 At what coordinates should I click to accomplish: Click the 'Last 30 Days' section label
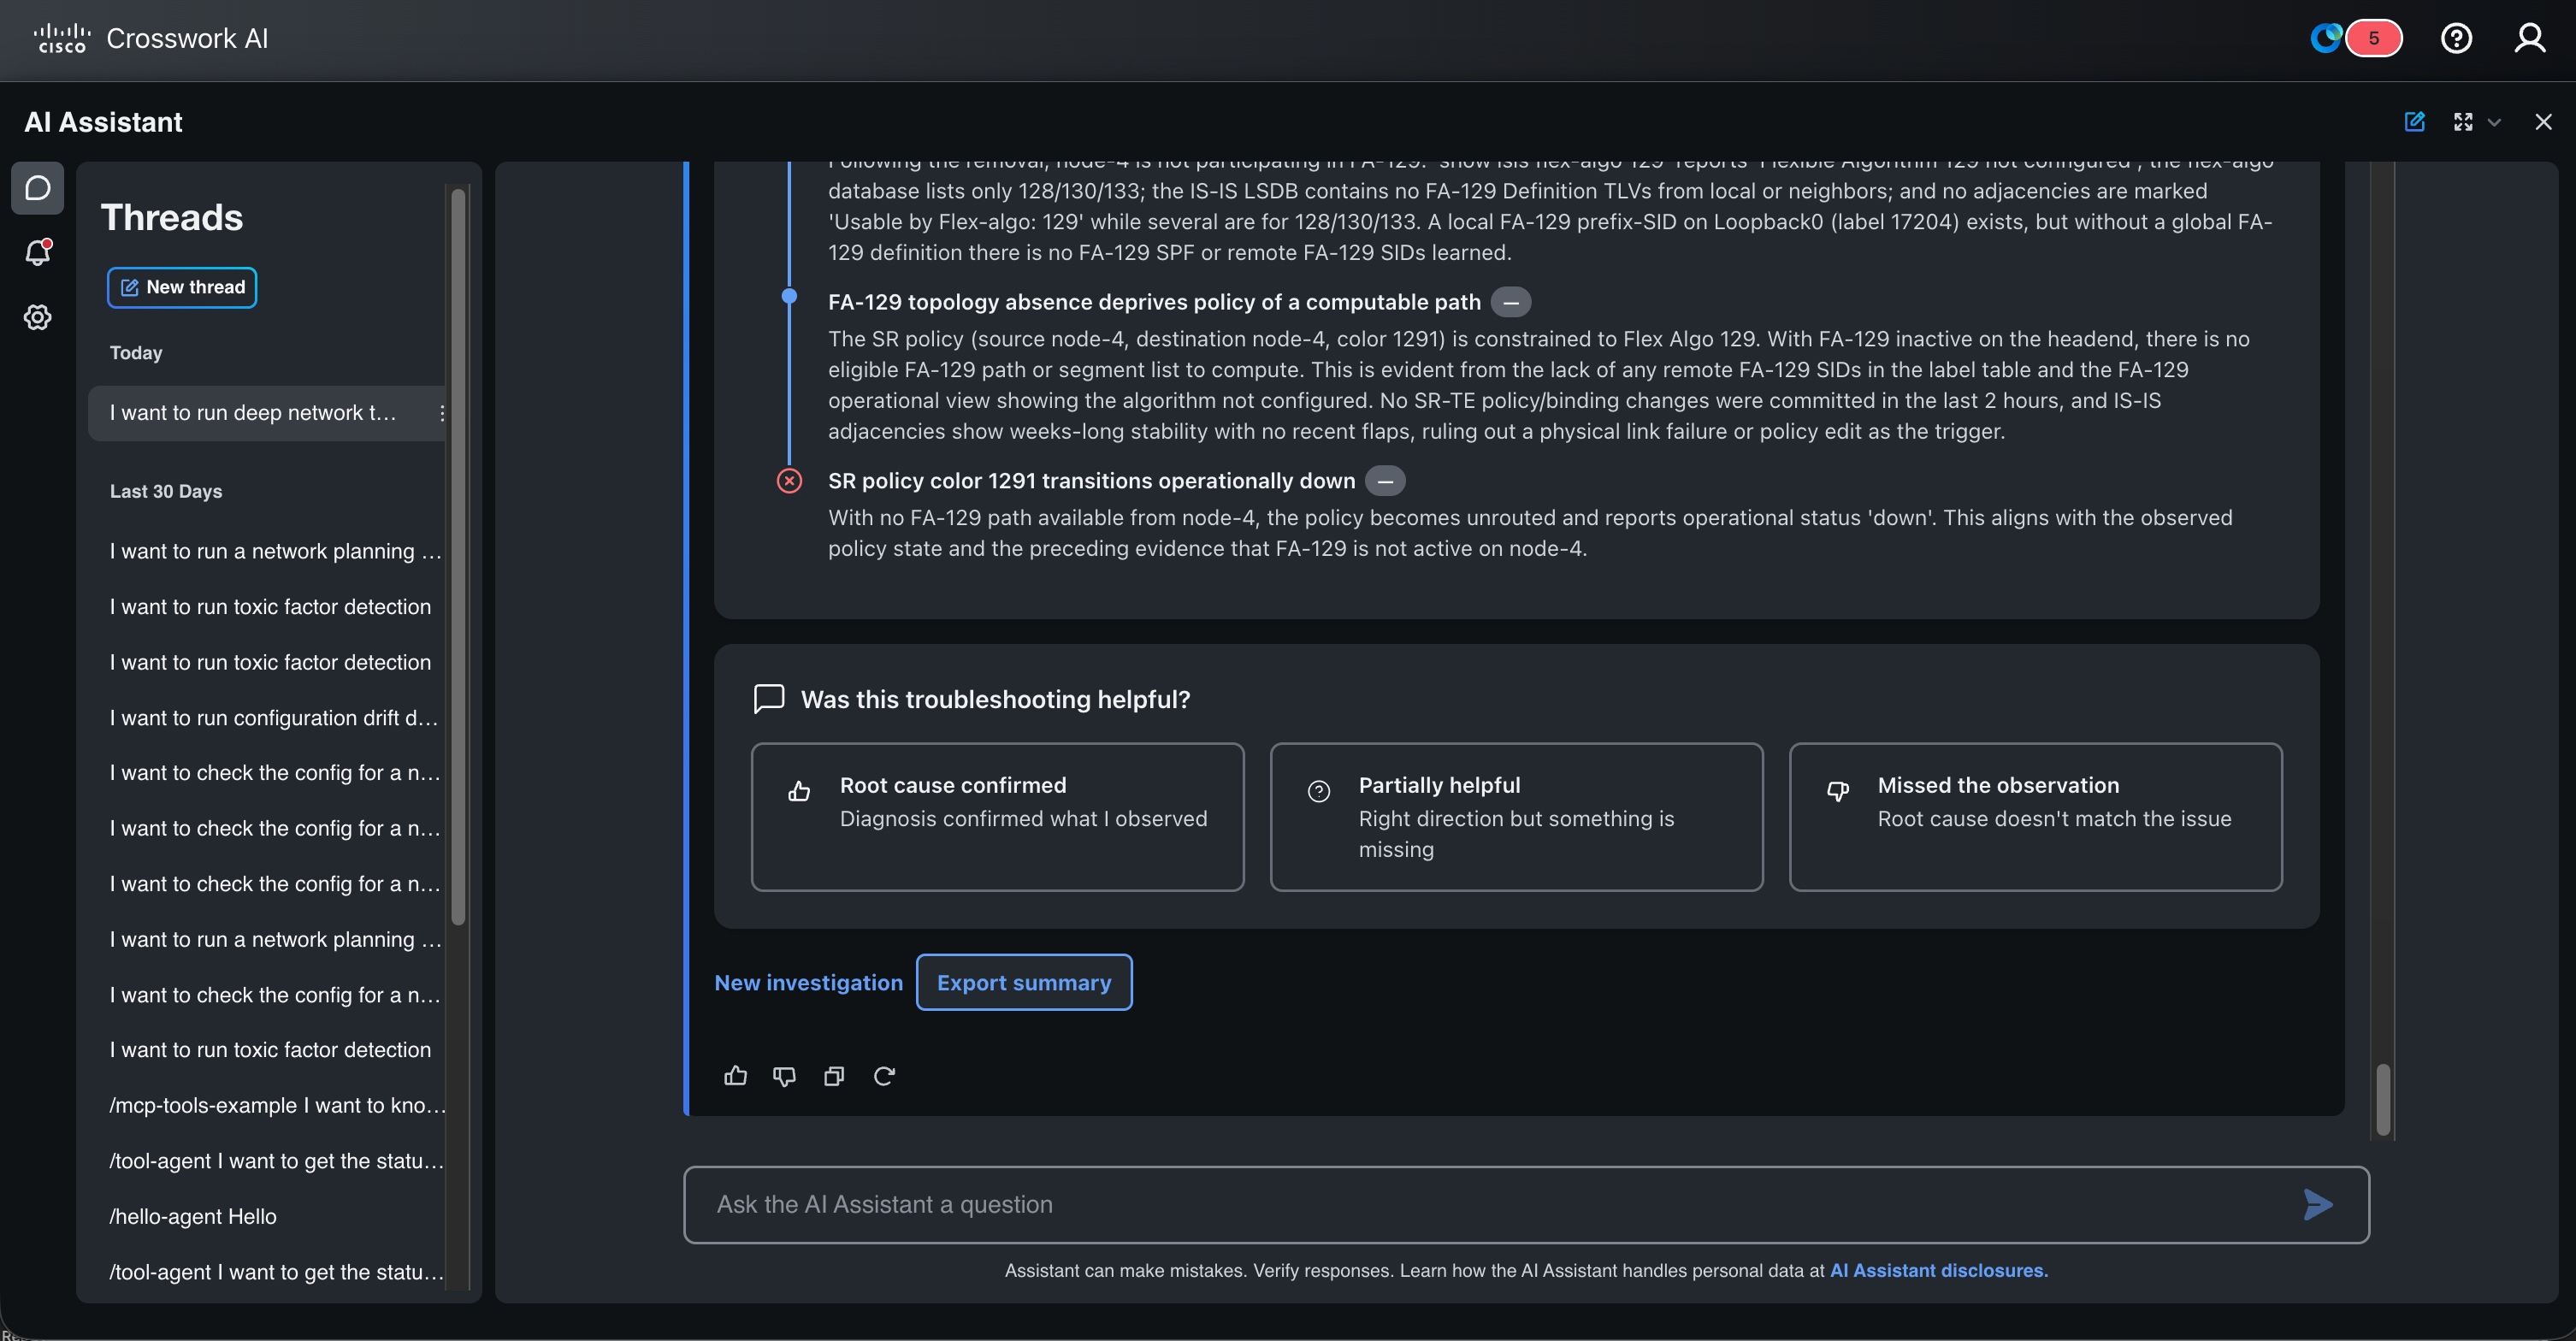166,491
